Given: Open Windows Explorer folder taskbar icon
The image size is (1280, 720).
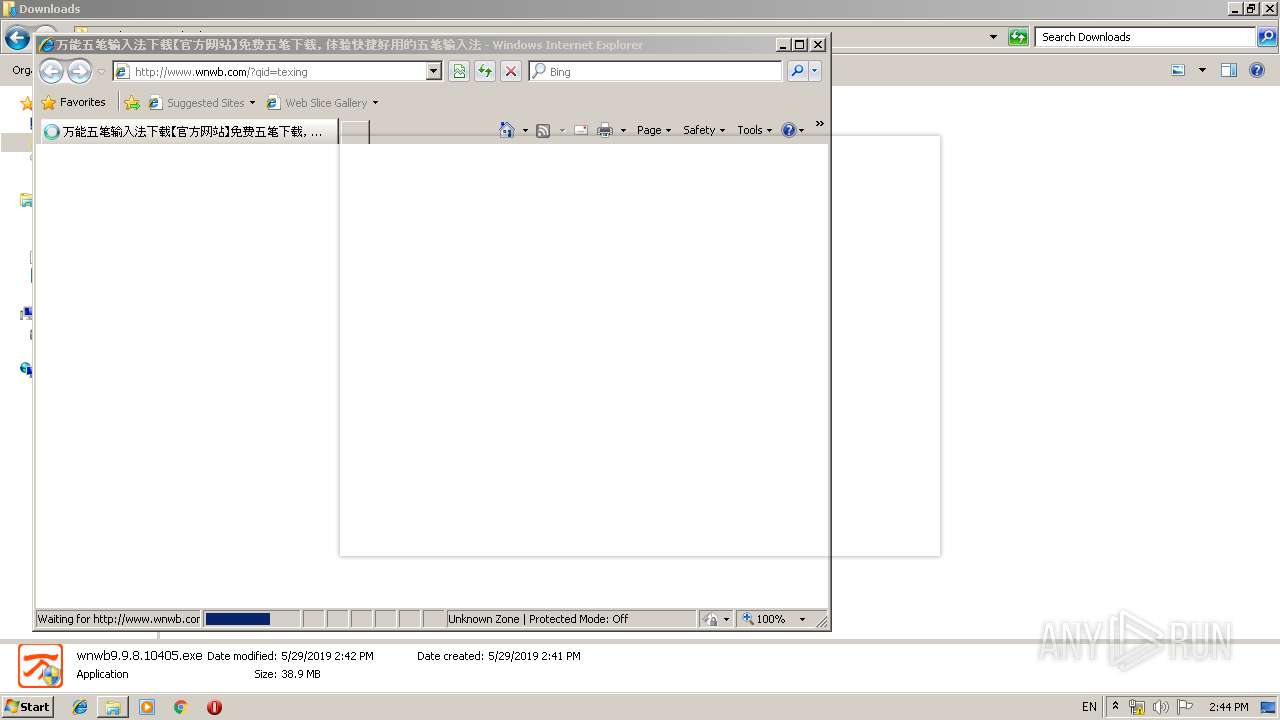Looking at the screenshot, I should (113, 707).
